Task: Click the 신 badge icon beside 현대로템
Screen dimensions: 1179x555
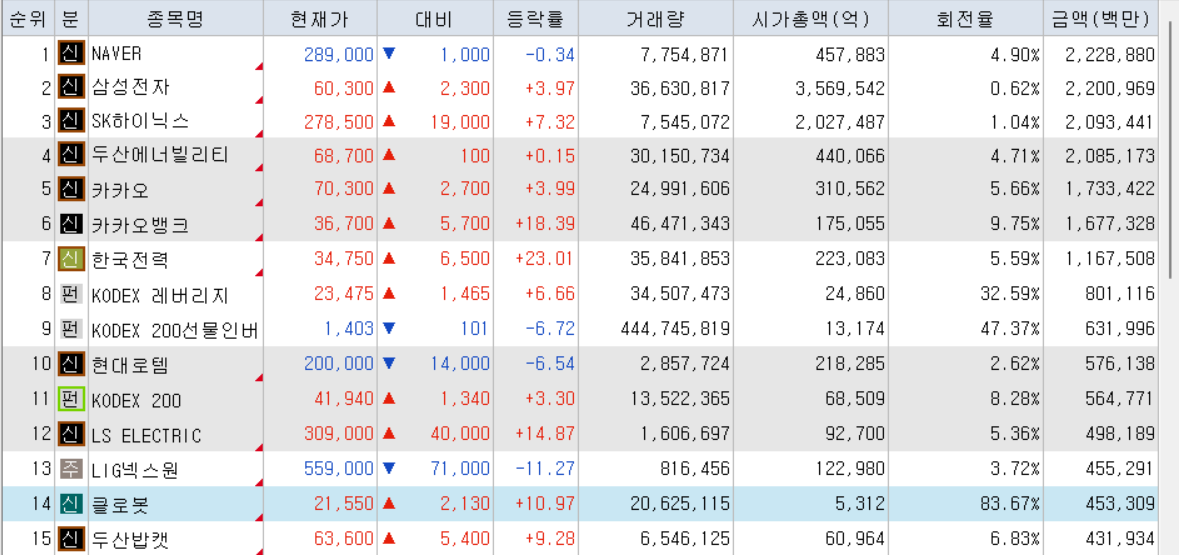Action: (x=71, y=365)
